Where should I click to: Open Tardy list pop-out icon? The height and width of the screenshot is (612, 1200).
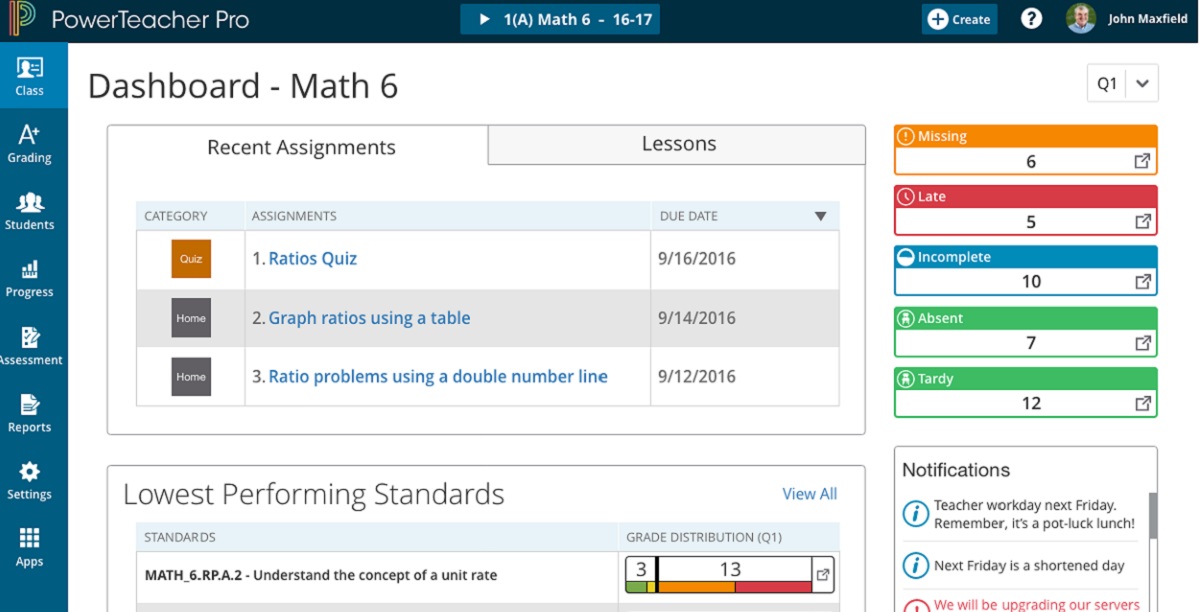[1143, 403]
